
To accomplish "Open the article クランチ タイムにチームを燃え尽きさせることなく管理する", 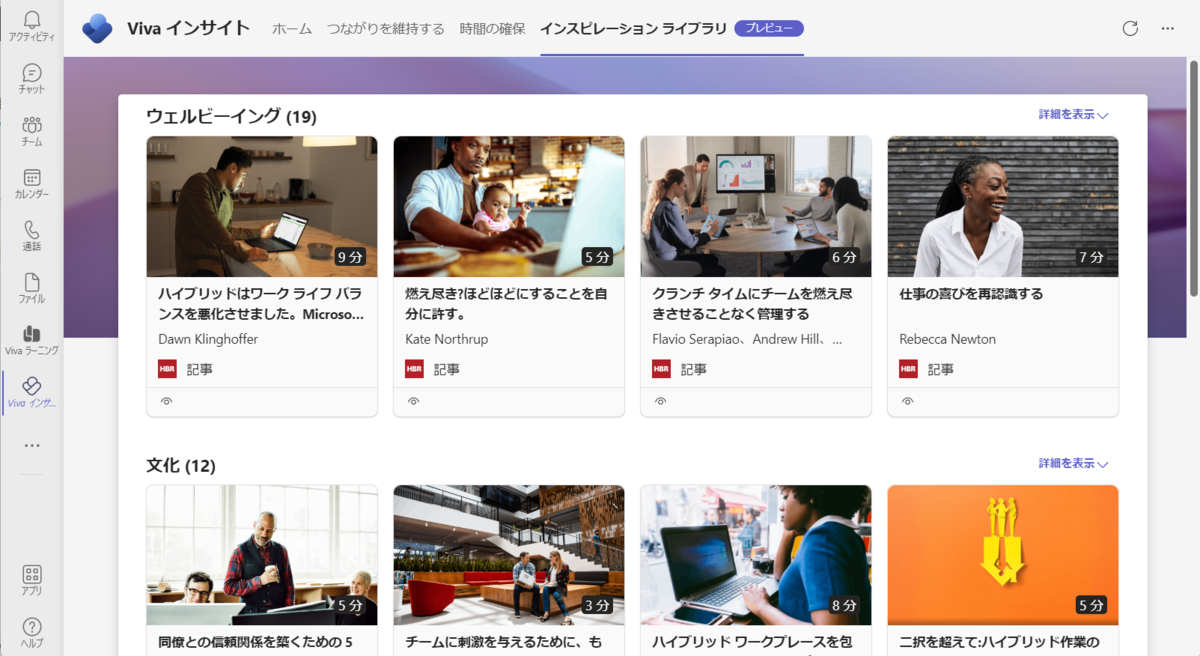I will 752,304.
